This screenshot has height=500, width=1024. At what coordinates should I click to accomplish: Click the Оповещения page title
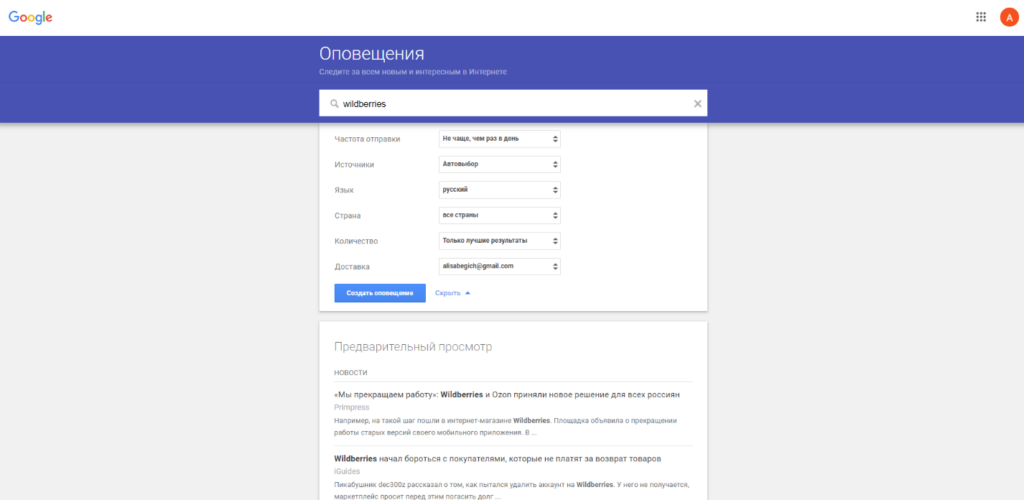click(x=372, y=54)
